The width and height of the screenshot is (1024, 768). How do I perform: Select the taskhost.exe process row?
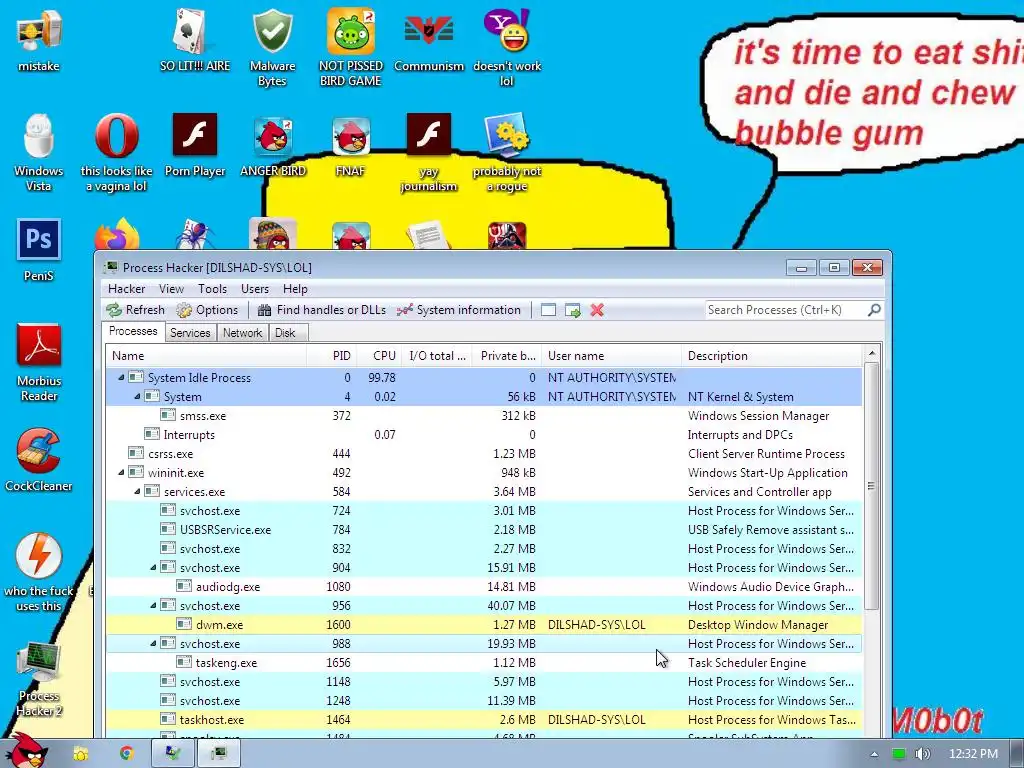click(x=484, y=720)
